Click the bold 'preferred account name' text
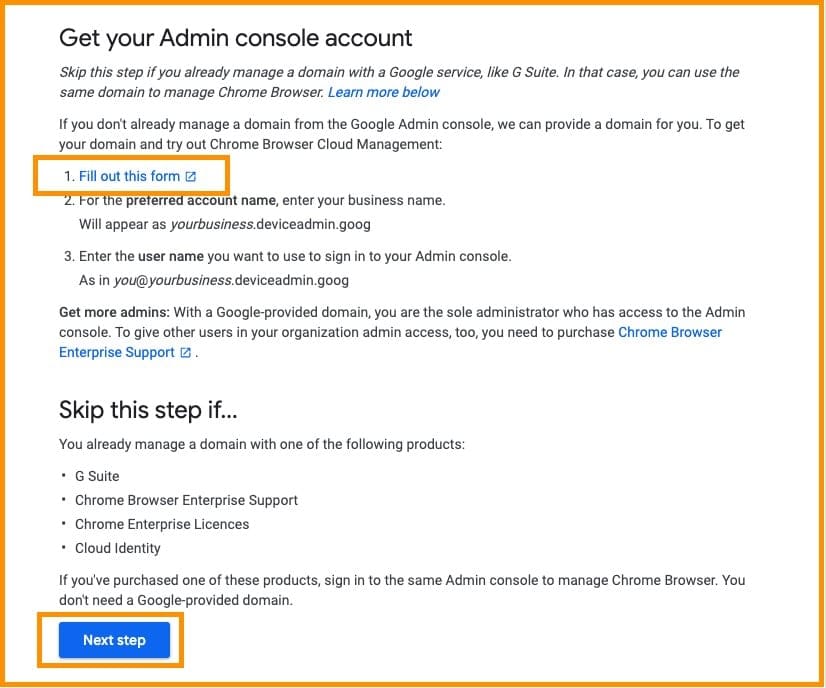The image size is (826, 688). (189, 200)
